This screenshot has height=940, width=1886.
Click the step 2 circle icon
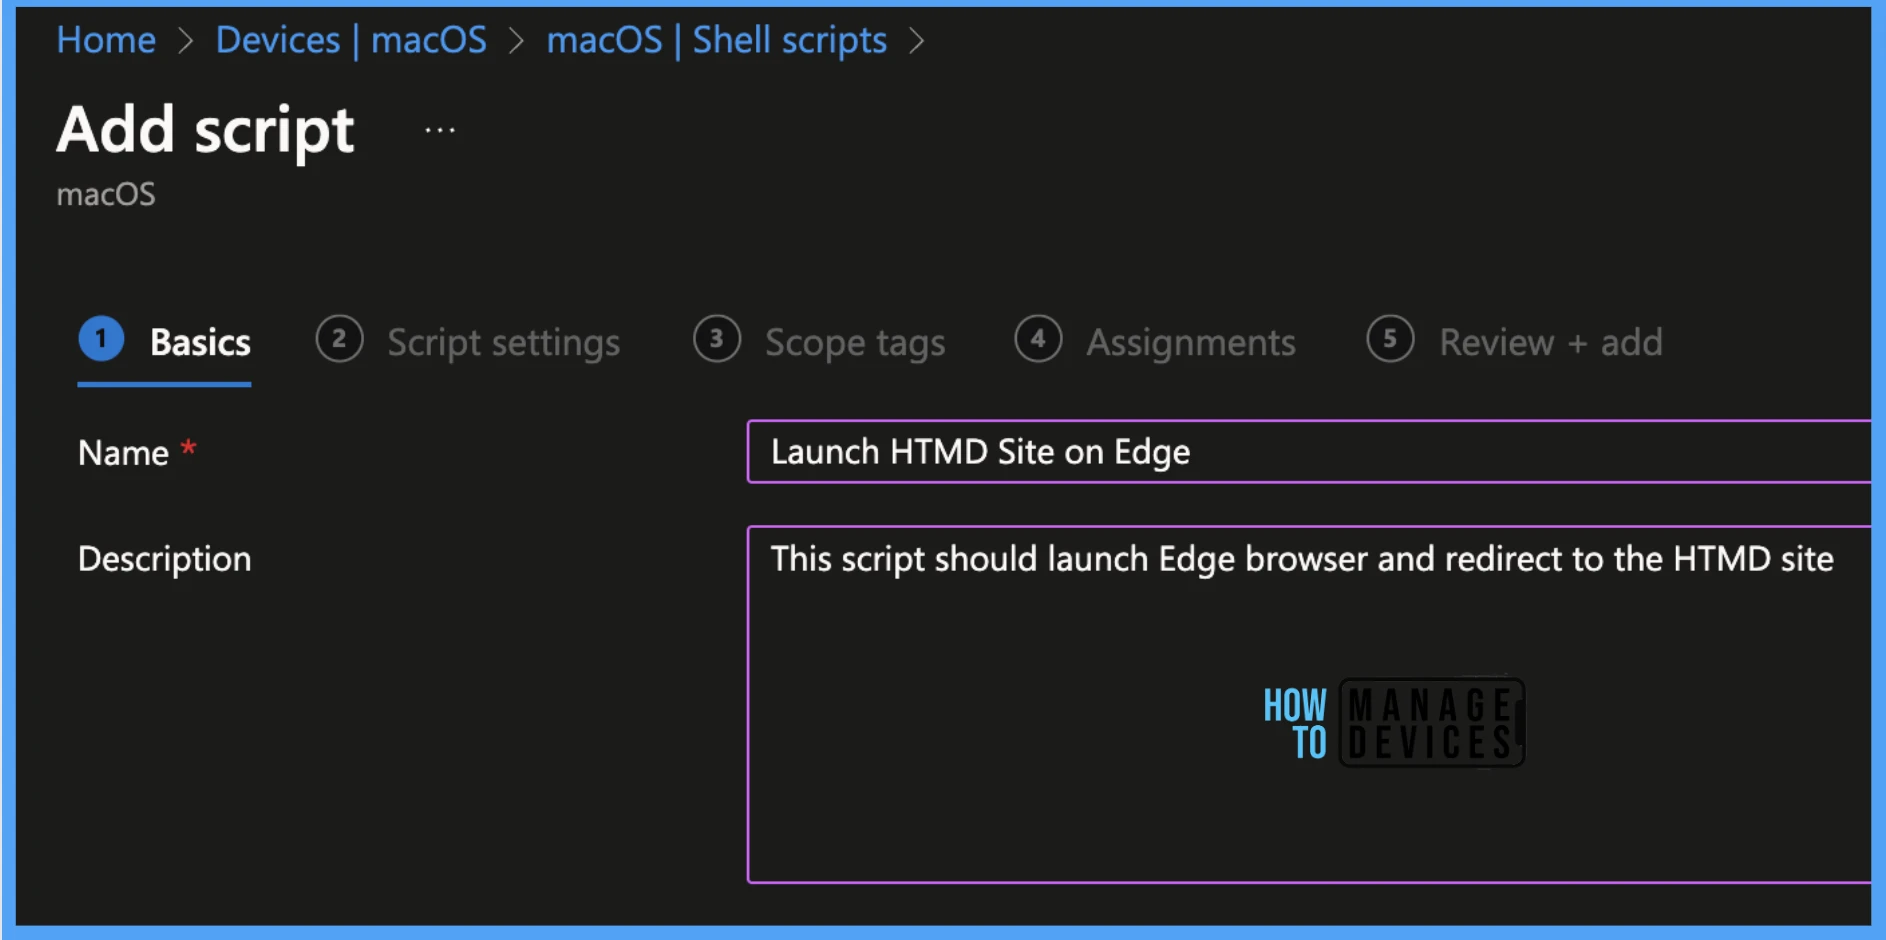[x=339, y=339]
